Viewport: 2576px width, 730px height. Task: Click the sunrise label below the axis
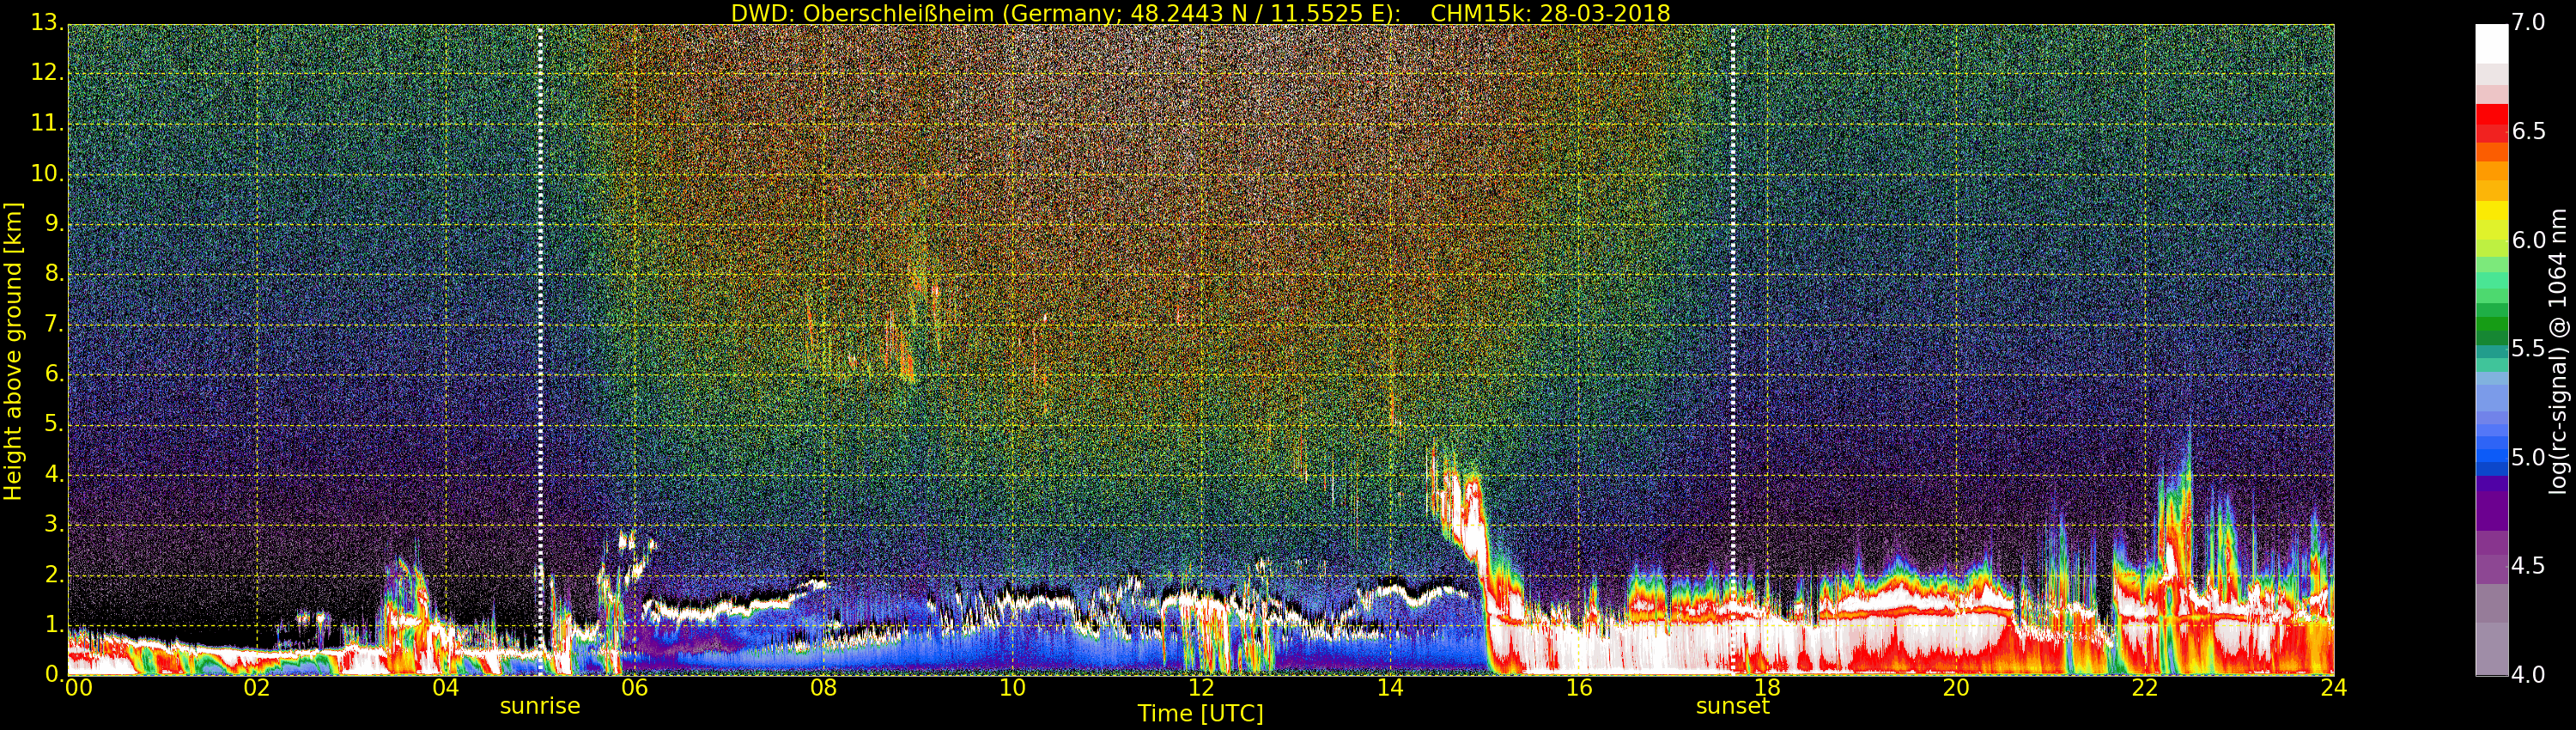pyautogui.click(x=540, y=706)
